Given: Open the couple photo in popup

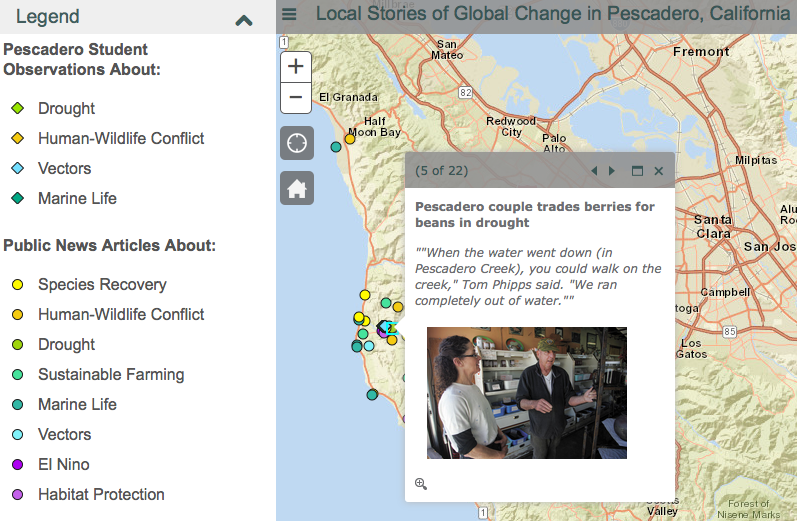Looking at the screenshot, I should pos(526,392).
